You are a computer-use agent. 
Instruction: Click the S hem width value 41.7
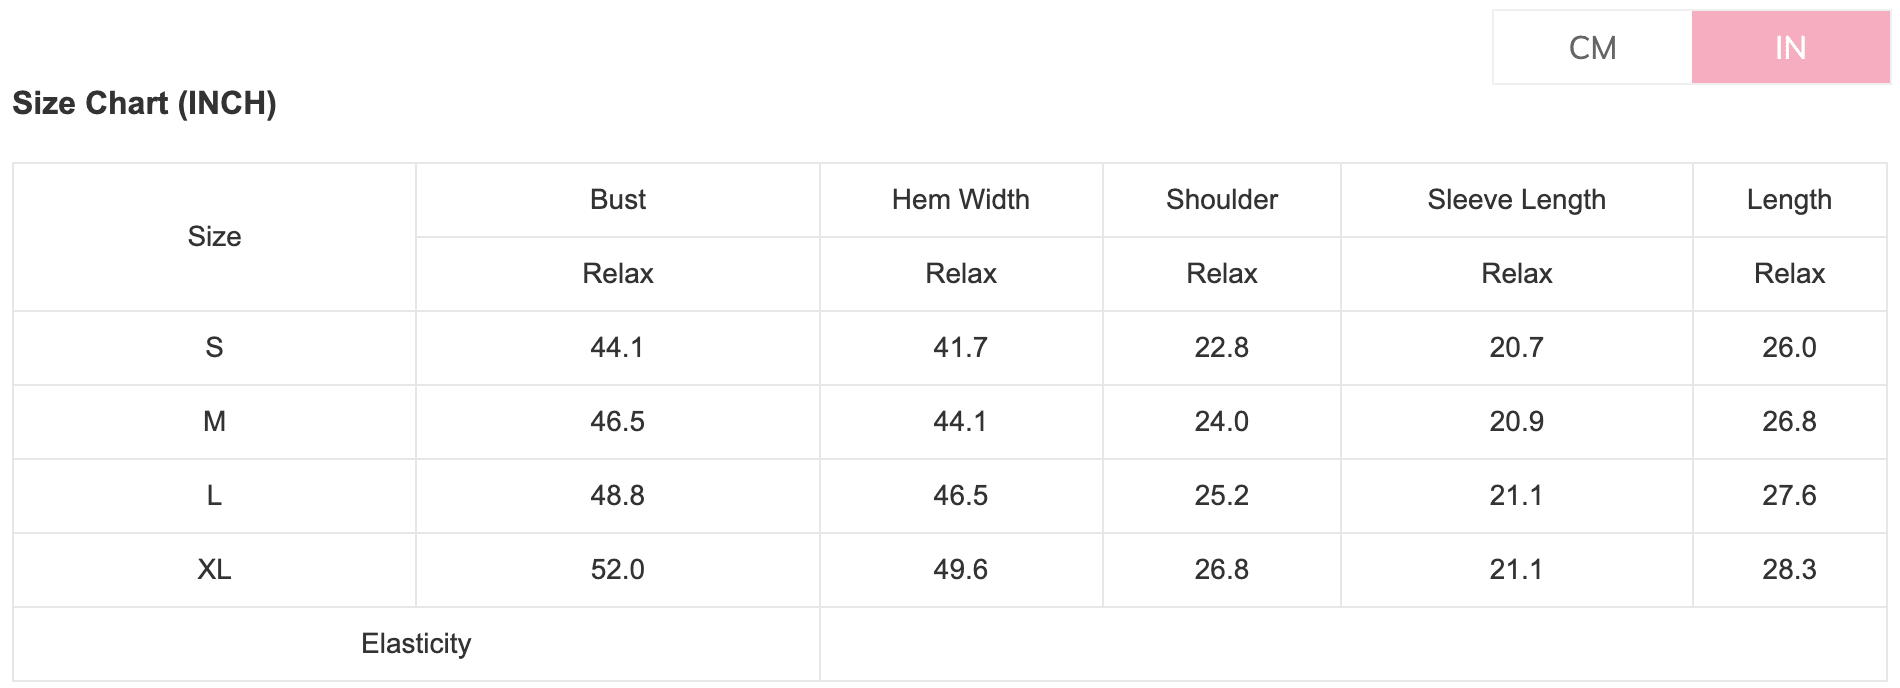click(960, 348)
